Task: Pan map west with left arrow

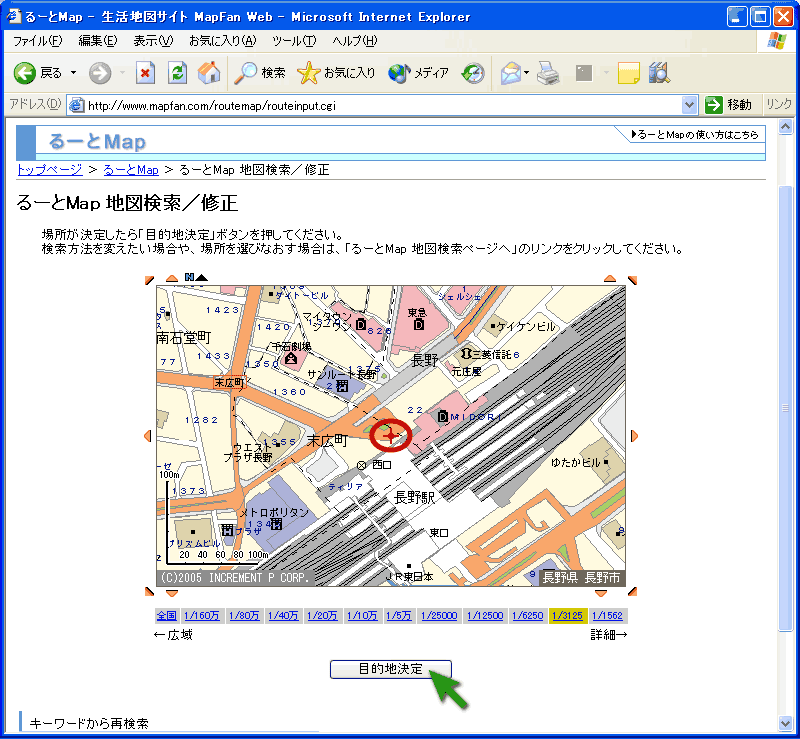Action: pos(148,436)
